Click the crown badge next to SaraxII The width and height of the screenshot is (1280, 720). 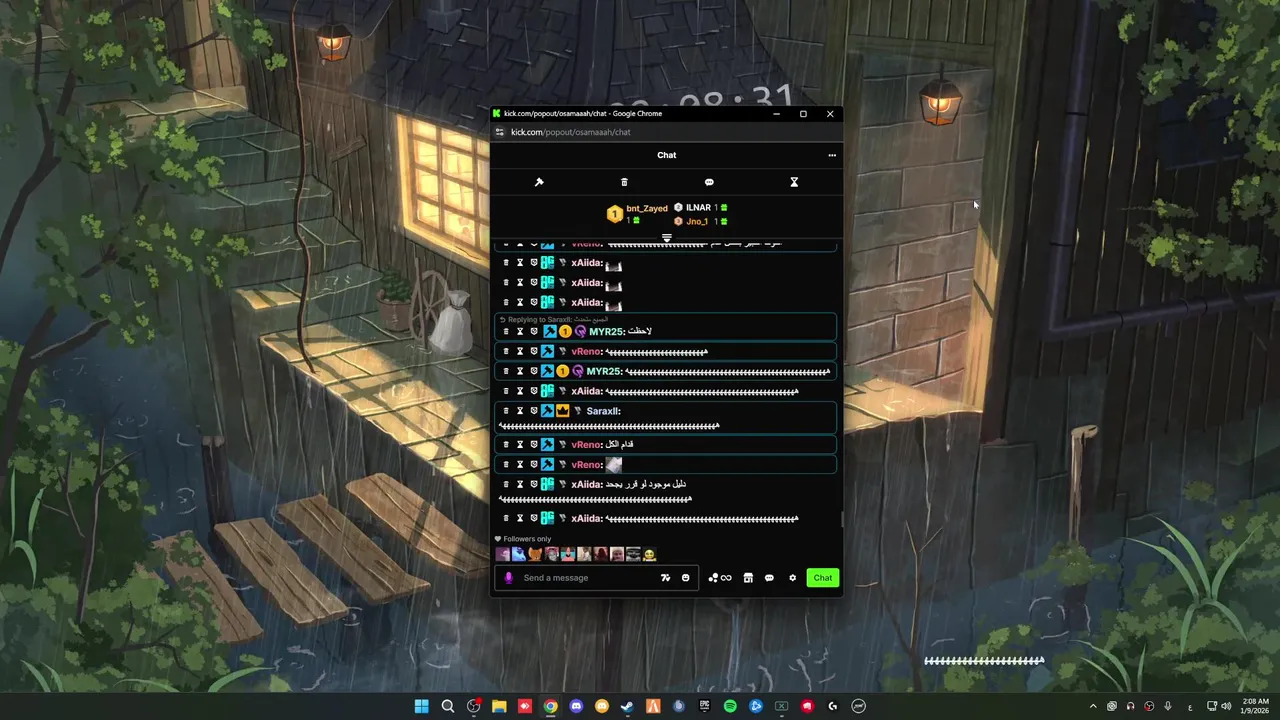point(562,411)
